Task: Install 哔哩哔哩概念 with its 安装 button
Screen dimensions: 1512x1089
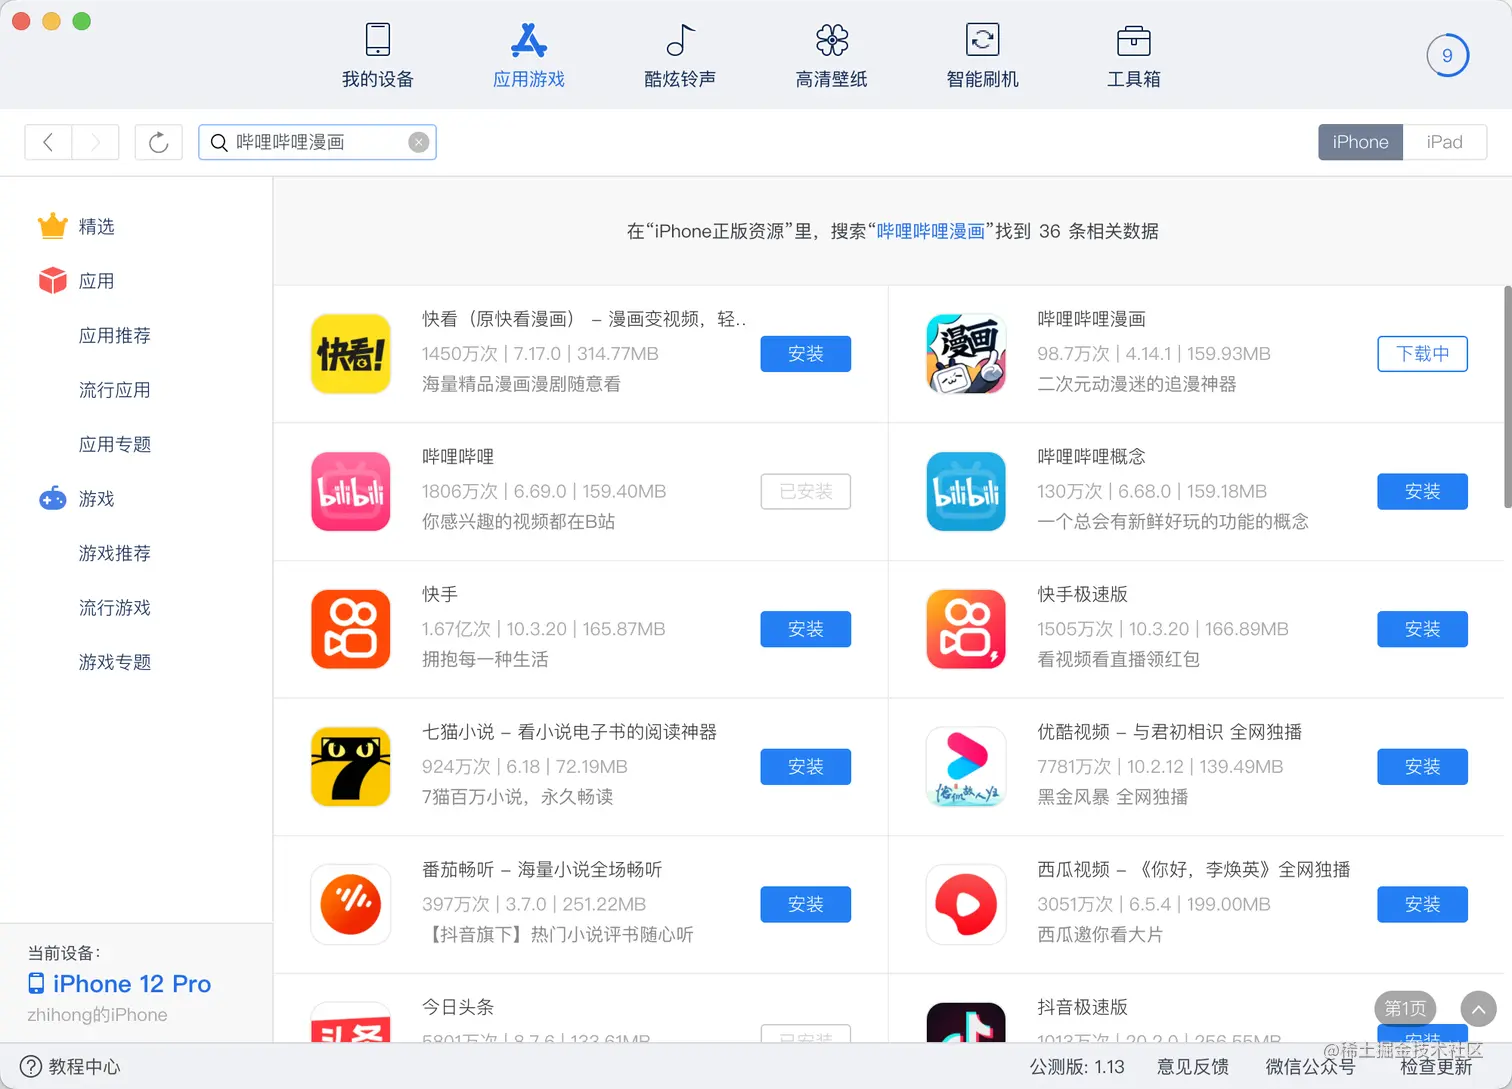Action: [1422, 491]
